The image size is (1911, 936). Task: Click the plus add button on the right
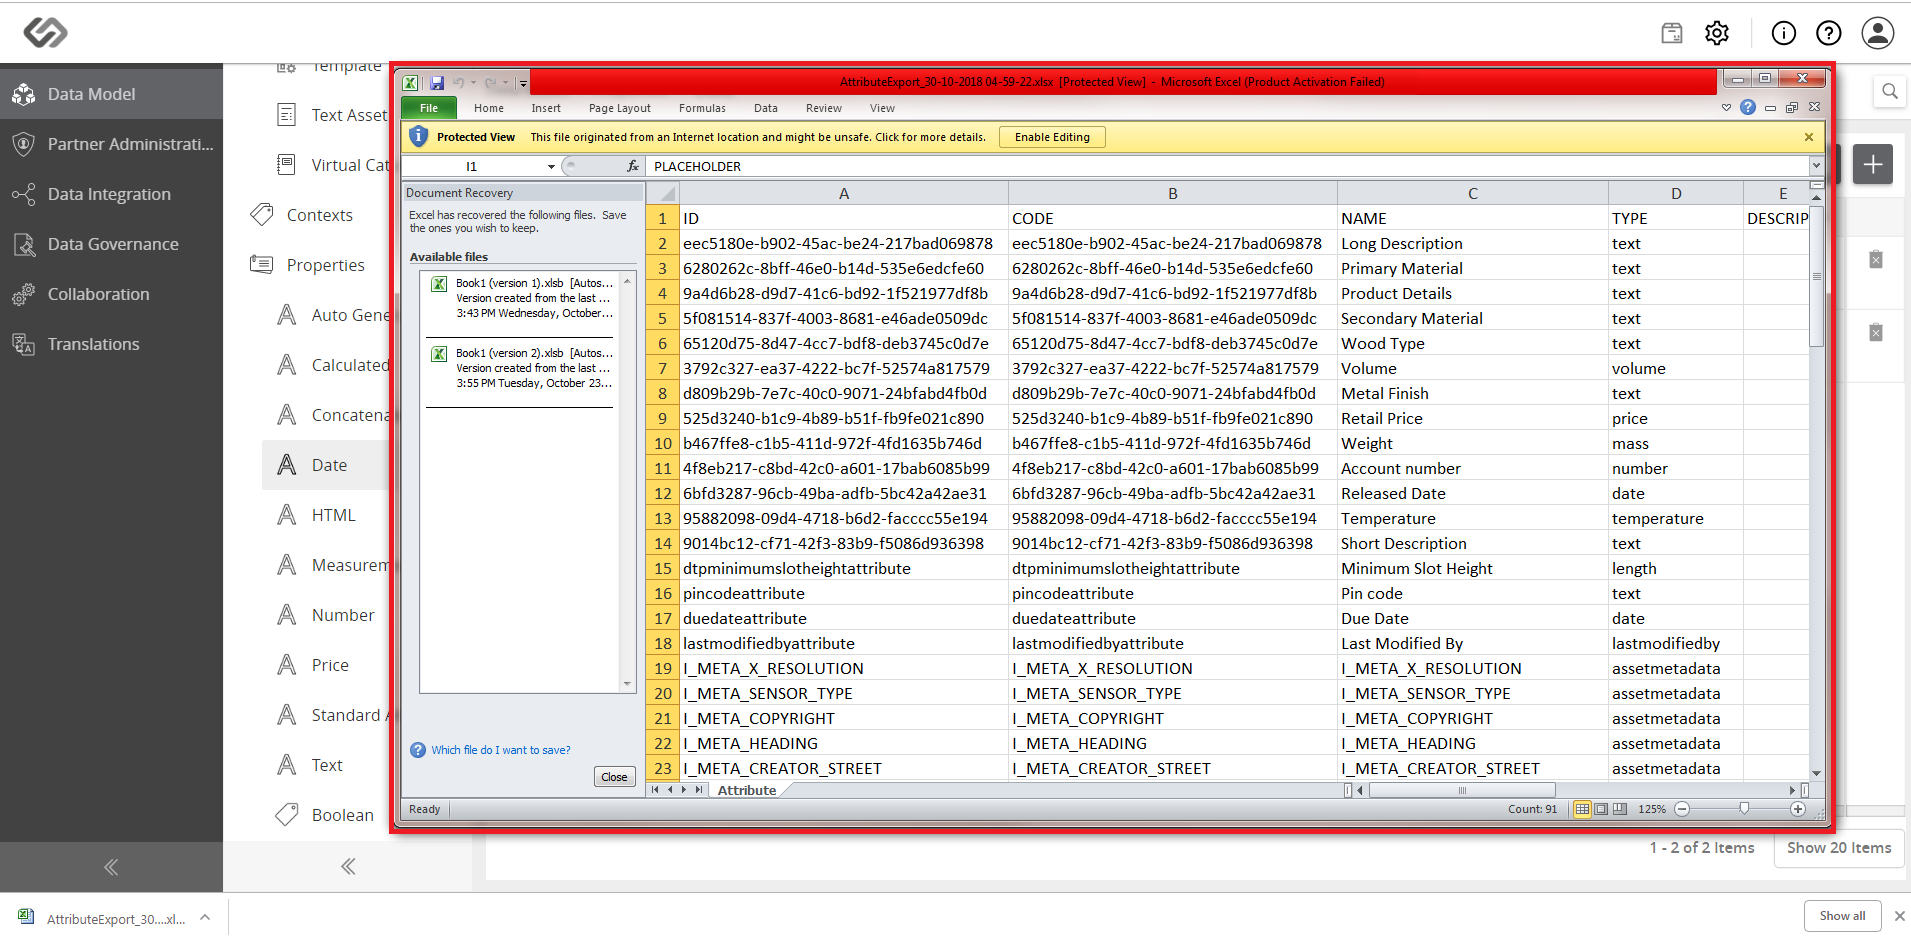1873,164
